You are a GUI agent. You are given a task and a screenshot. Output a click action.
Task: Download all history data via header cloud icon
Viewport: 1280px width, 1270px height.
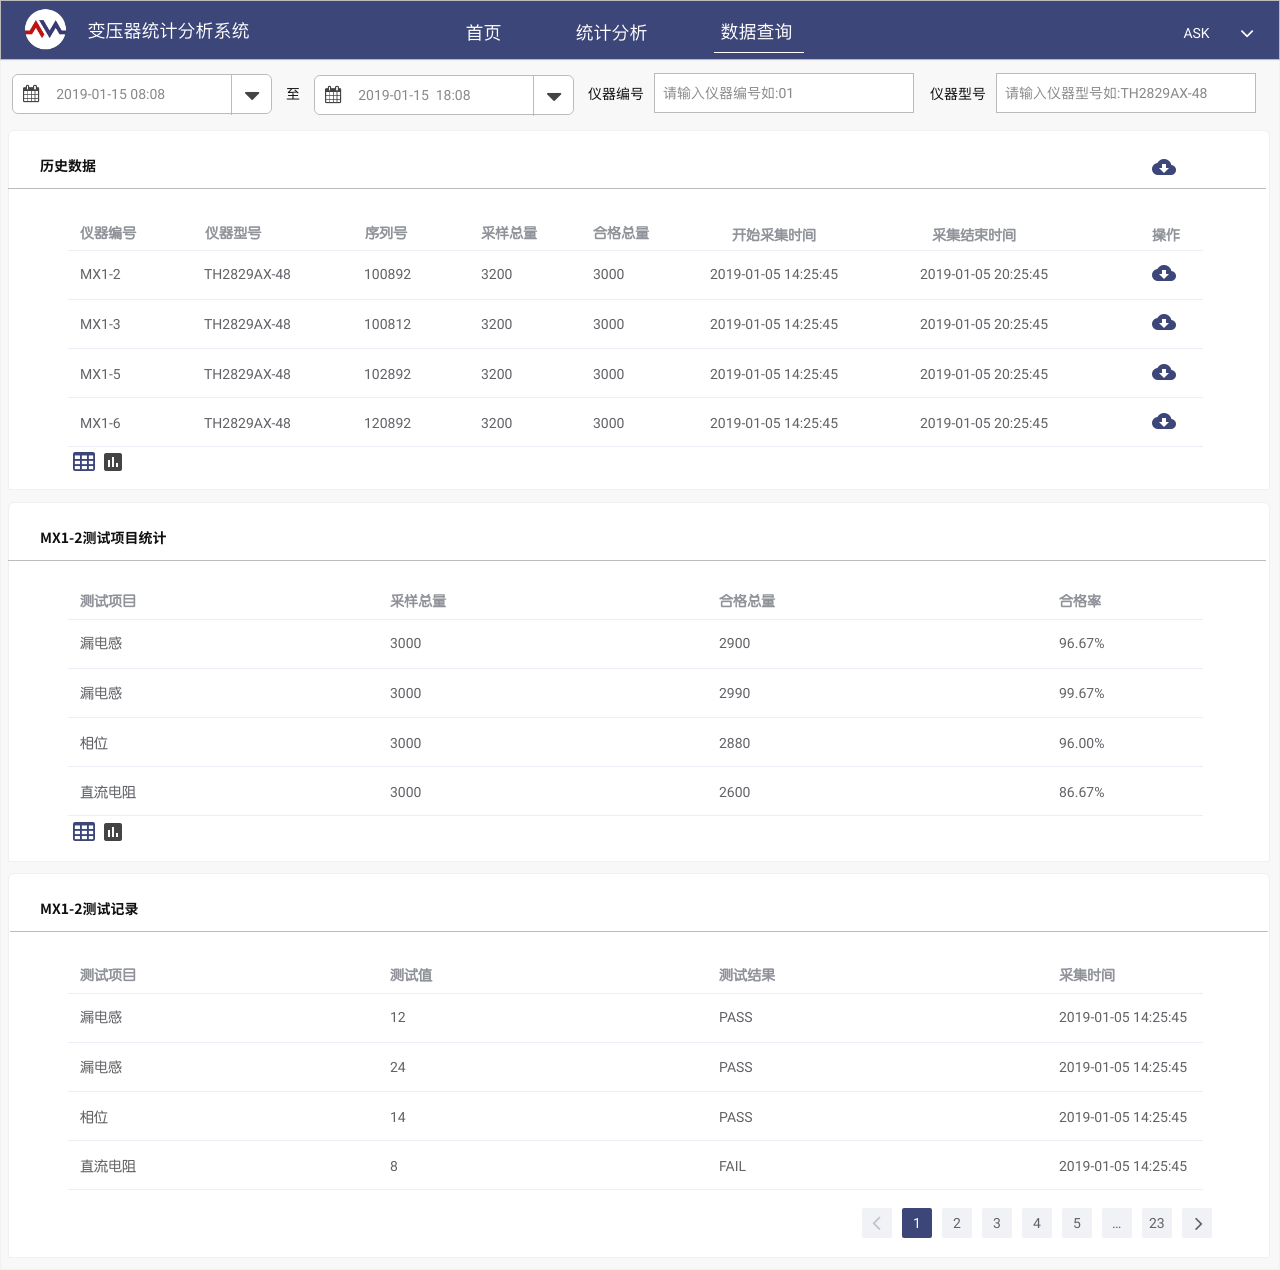[x=1163, y=167]
